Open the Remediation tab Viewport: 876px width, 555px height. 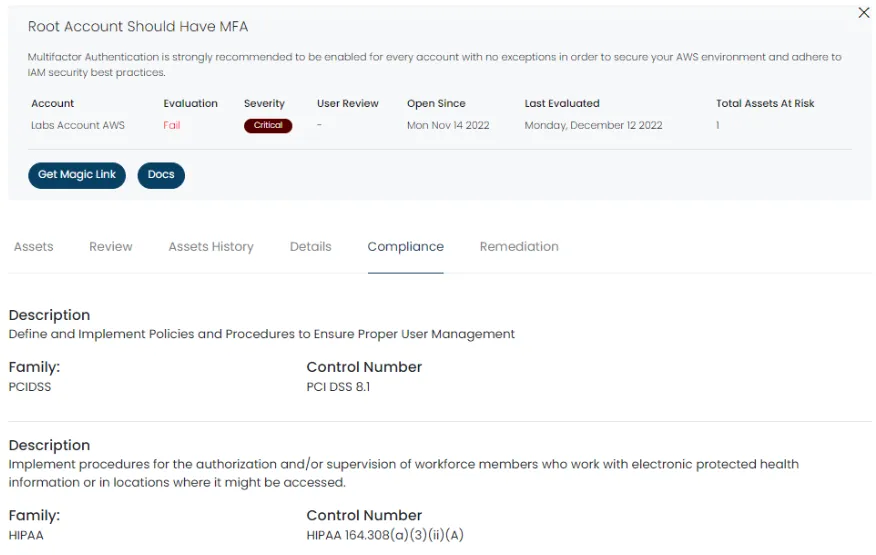pos(519,247)
